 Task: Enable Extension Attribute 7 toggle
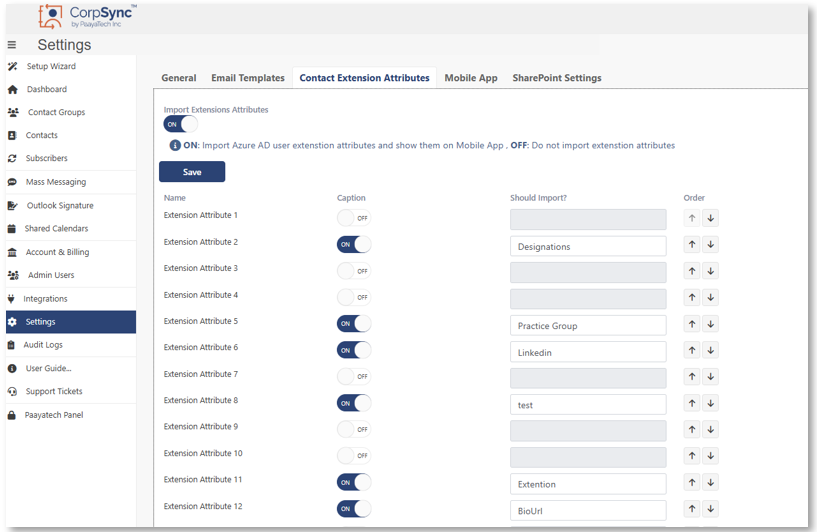354,376
